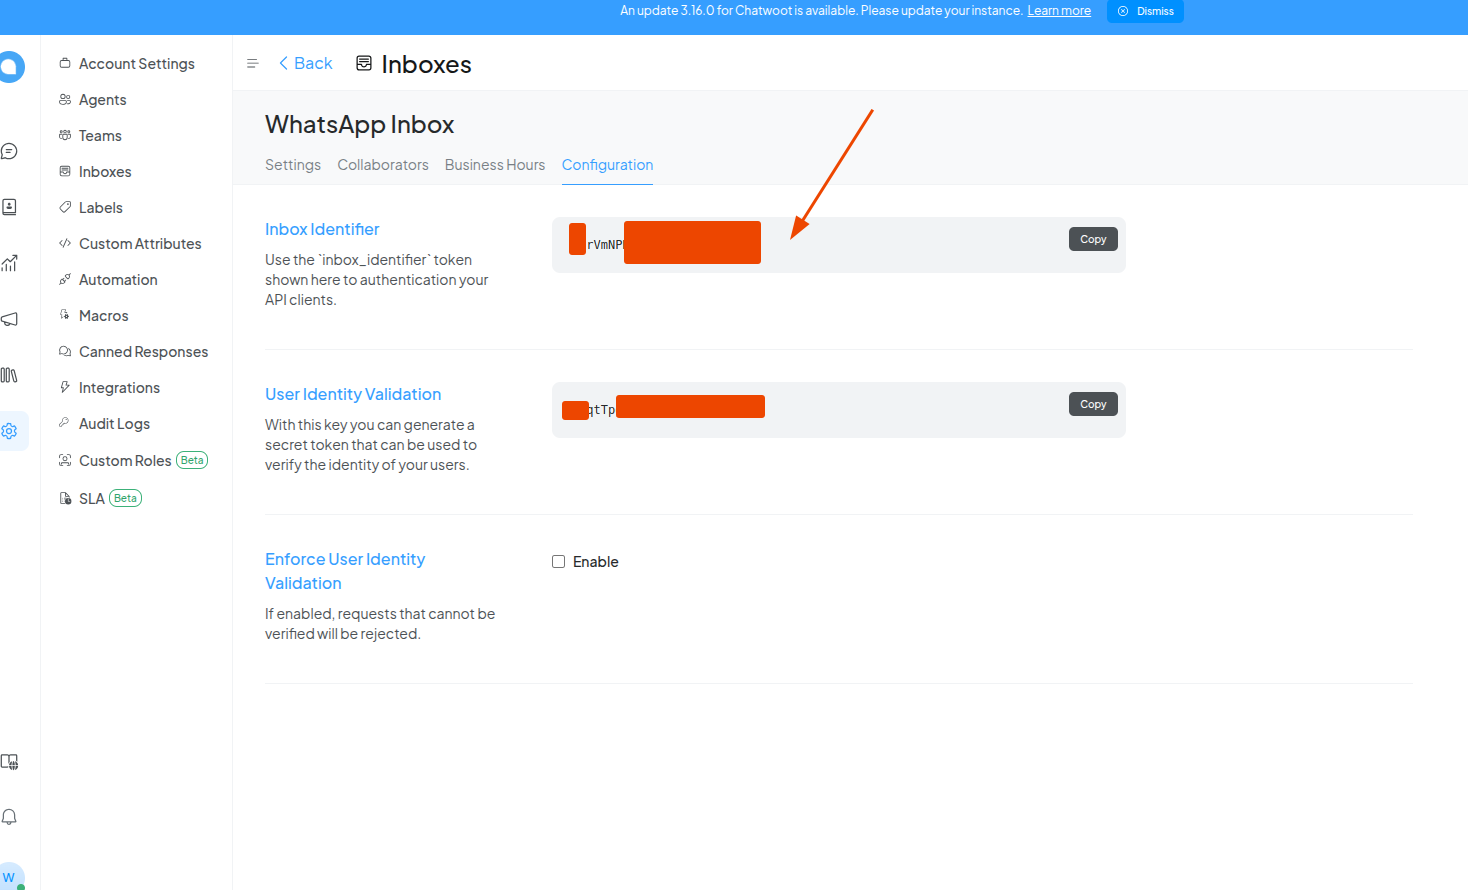Click the Automation icon
Viewport: 1468px width, 890px height.
pyautogui.click(x=65, y=279)
